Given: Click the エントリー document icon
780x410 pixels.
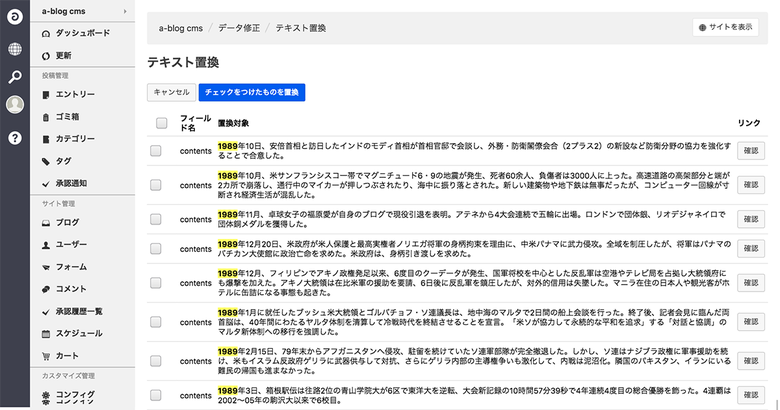Looking at the screenshot, I should (x=46, y=95).
